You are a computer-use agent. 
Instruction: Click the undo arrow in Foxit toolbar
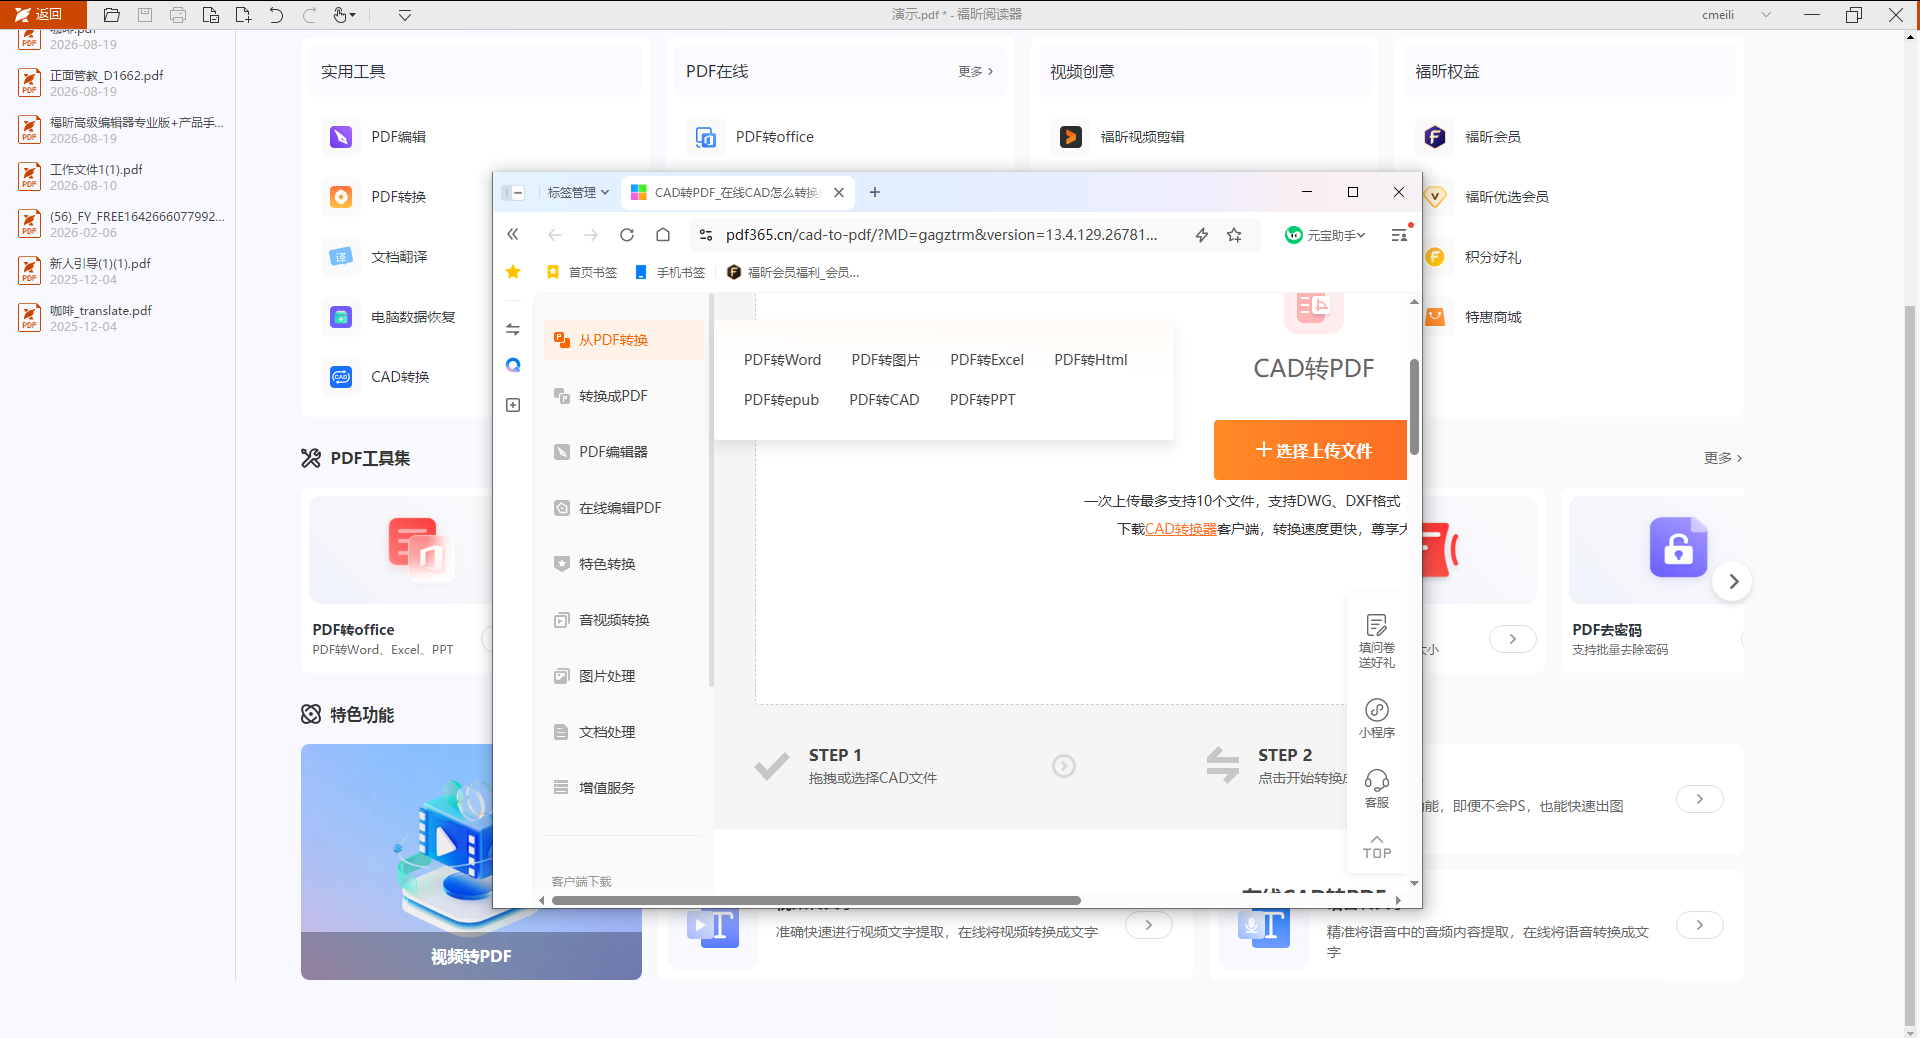tap(276, 15)
